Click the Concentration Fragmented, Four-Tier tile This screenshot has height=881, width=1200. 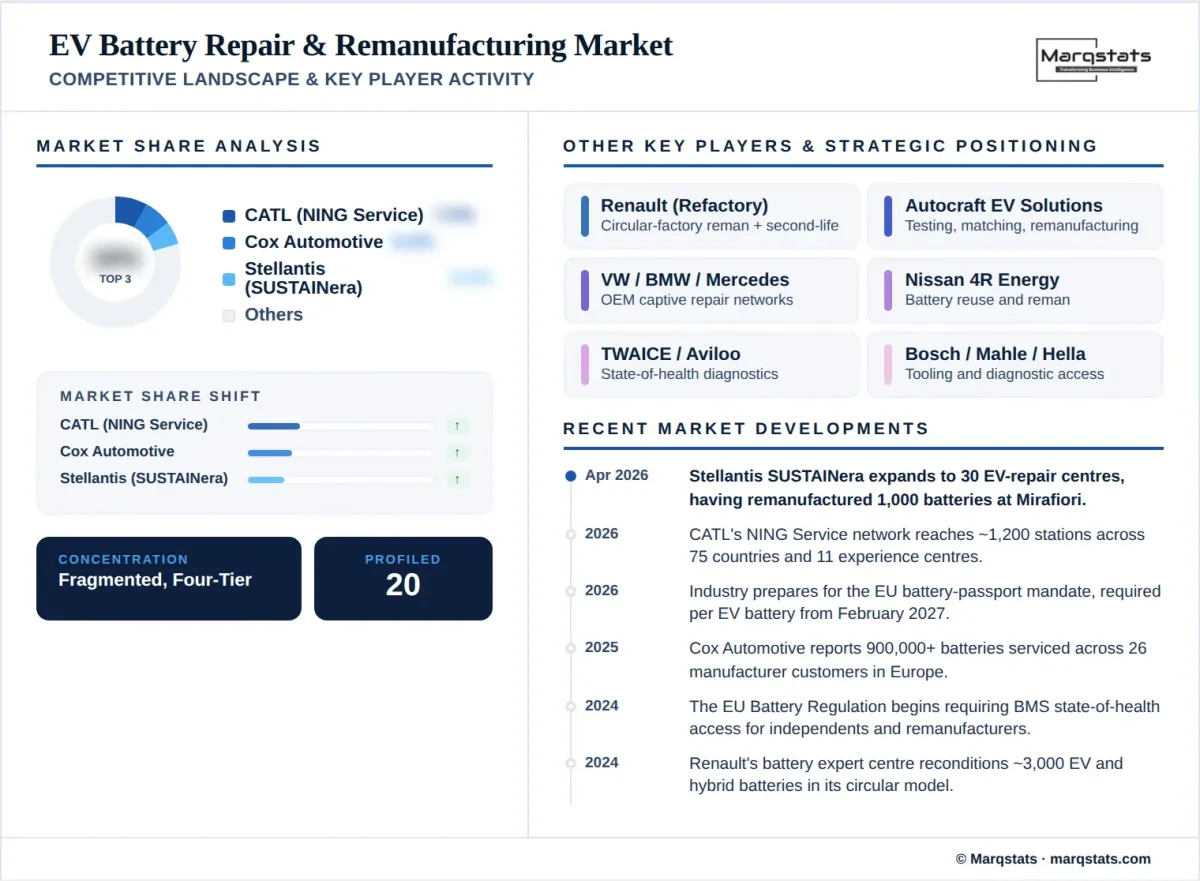pos(169,579)
